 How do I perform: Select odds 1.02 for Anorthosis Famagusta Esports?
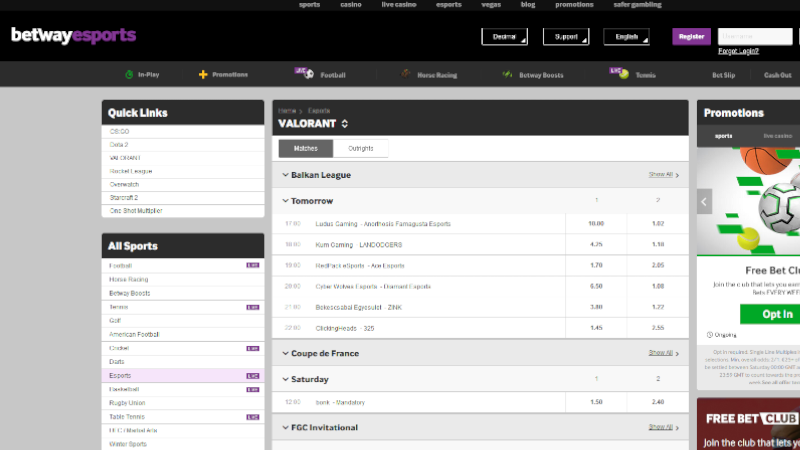[x=658, y=223]
